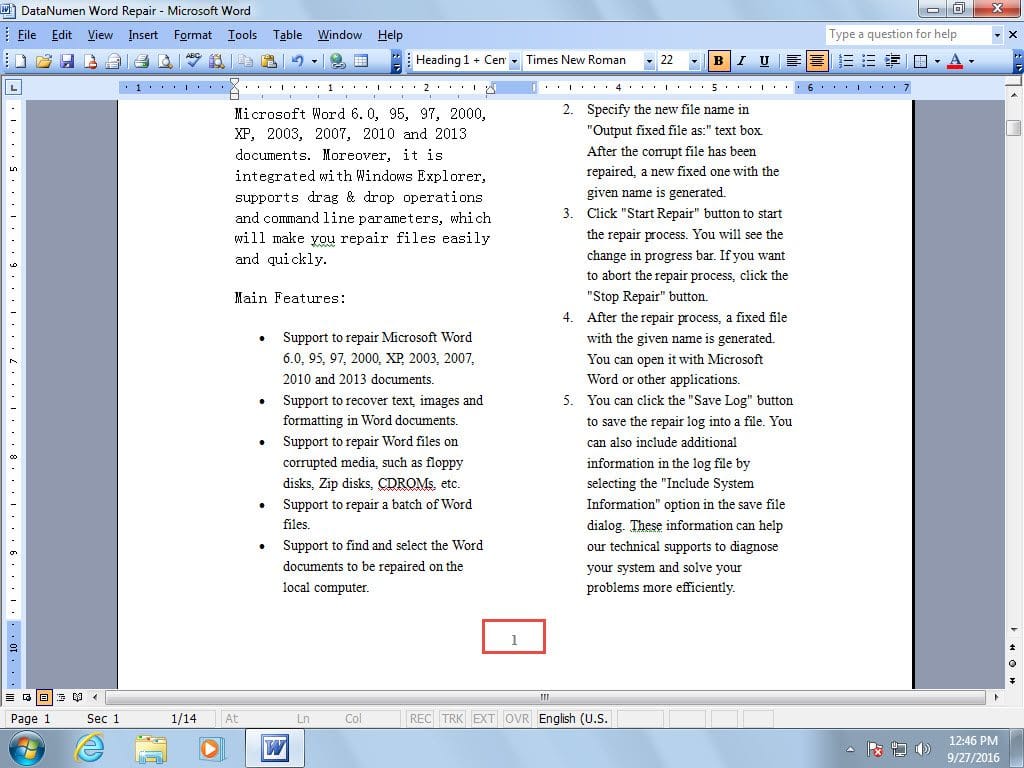This screenshot has height=768, width=1024.
Task: Save the document using the Save icon
Action: point(67,60)
